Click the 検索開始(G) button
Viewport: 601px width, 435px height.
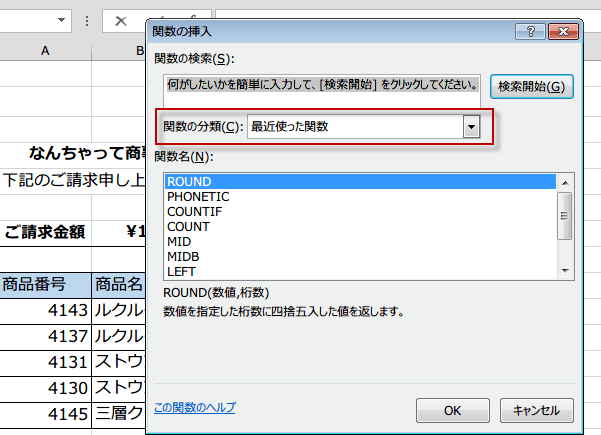pos(532,87)
